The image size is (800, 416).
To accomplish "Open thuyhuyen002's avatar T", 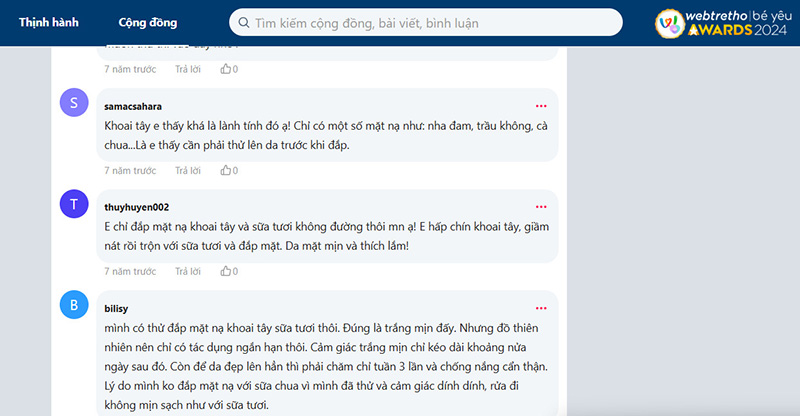I will click(74, 204).
